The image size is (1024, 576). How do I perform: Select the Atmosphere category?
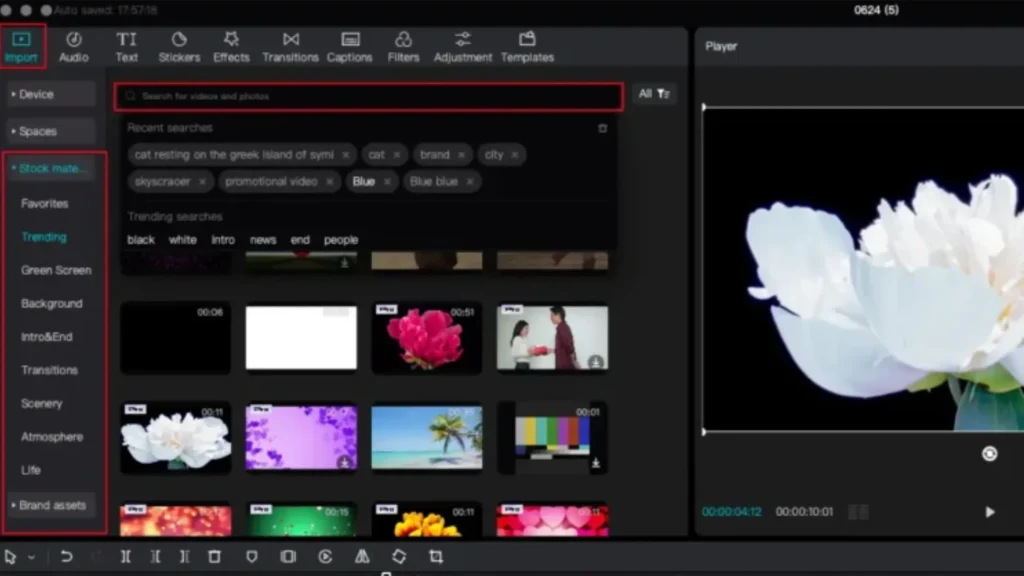tap(52, 437)
